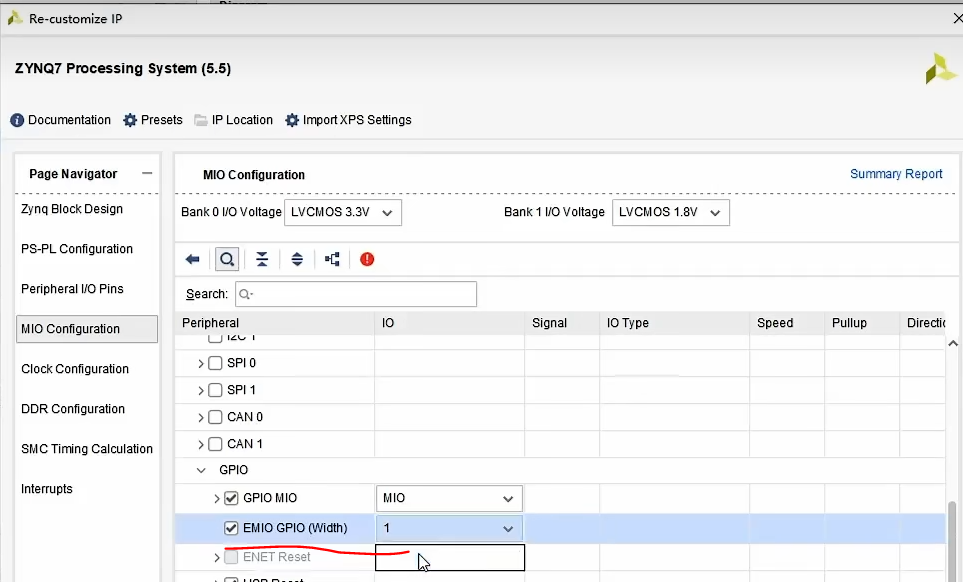This screenshot has height=582, width=963.
Task: Expand all rows using the toolbar icon
Action: point(297,259)
